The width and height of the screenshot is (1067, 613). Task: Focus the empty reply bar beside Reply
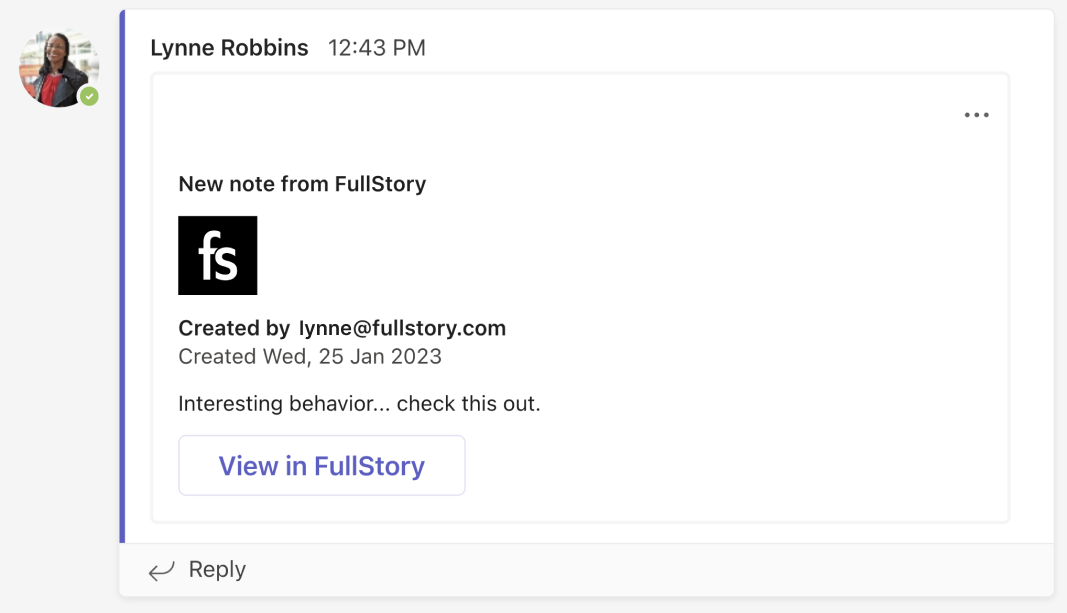point(646,570)
